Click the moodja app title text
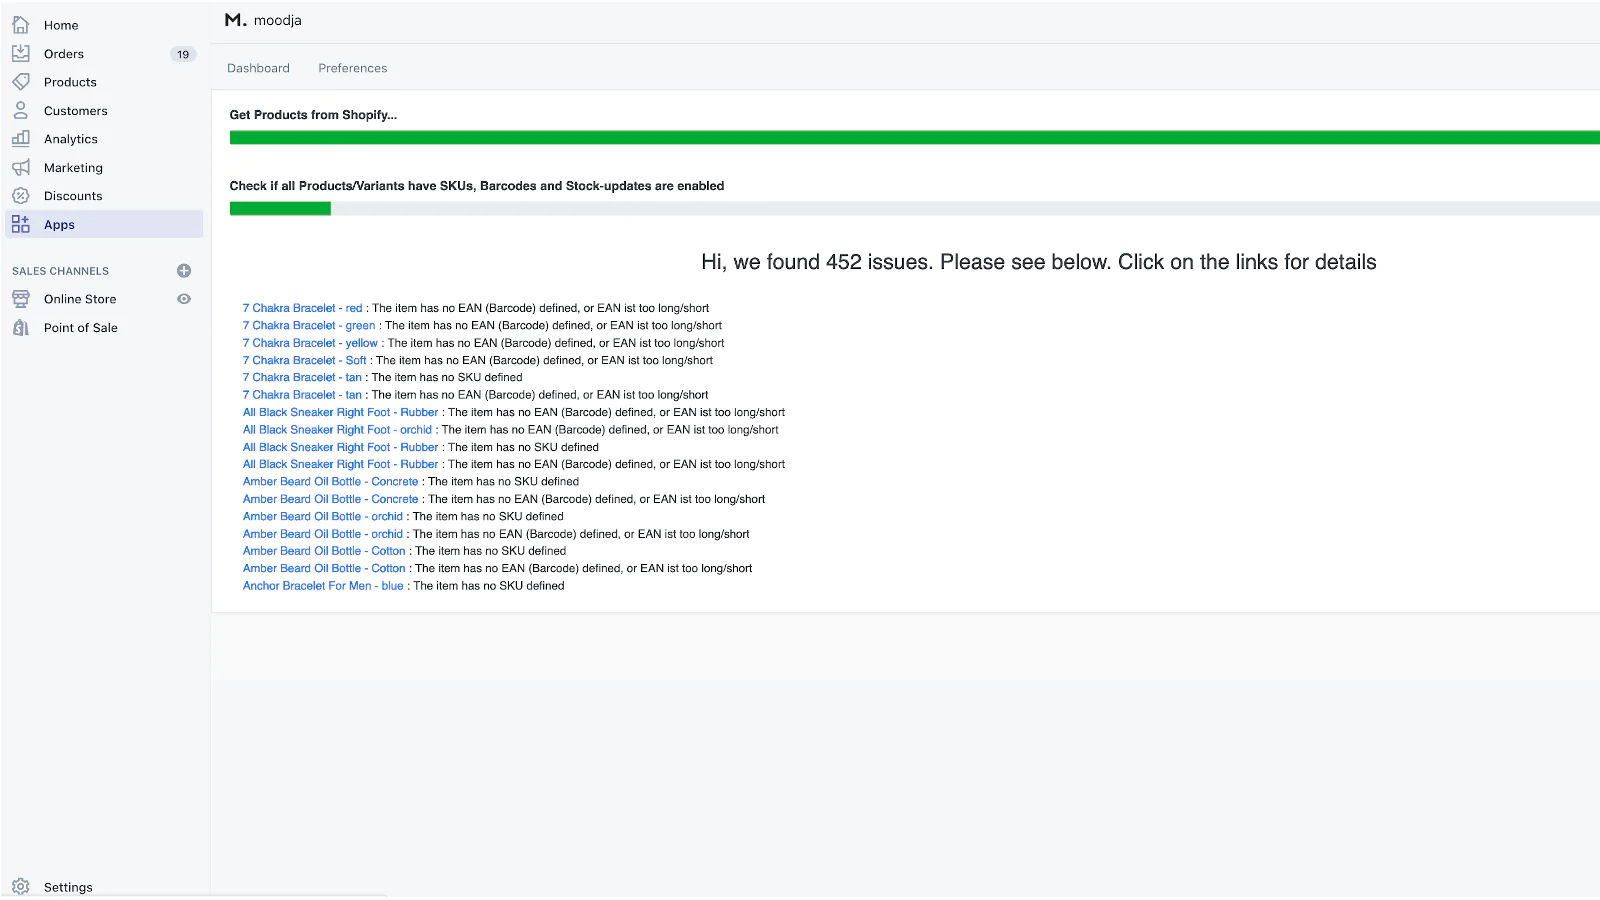 [x=277, y=20]
